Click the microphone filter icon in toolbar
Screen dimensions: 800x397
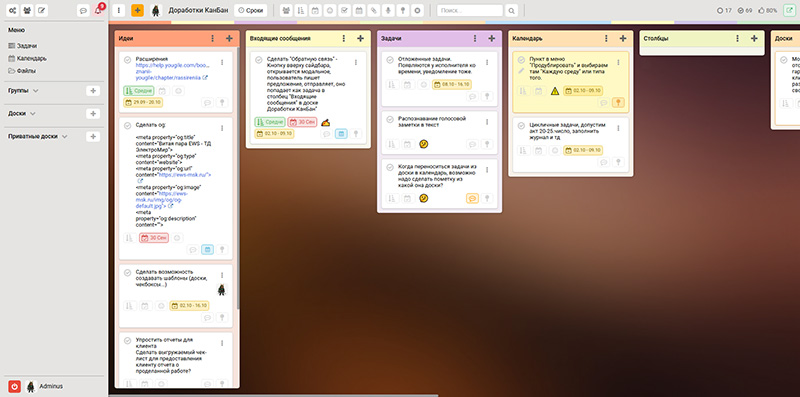pyautogui.click(x=388, y=10)
